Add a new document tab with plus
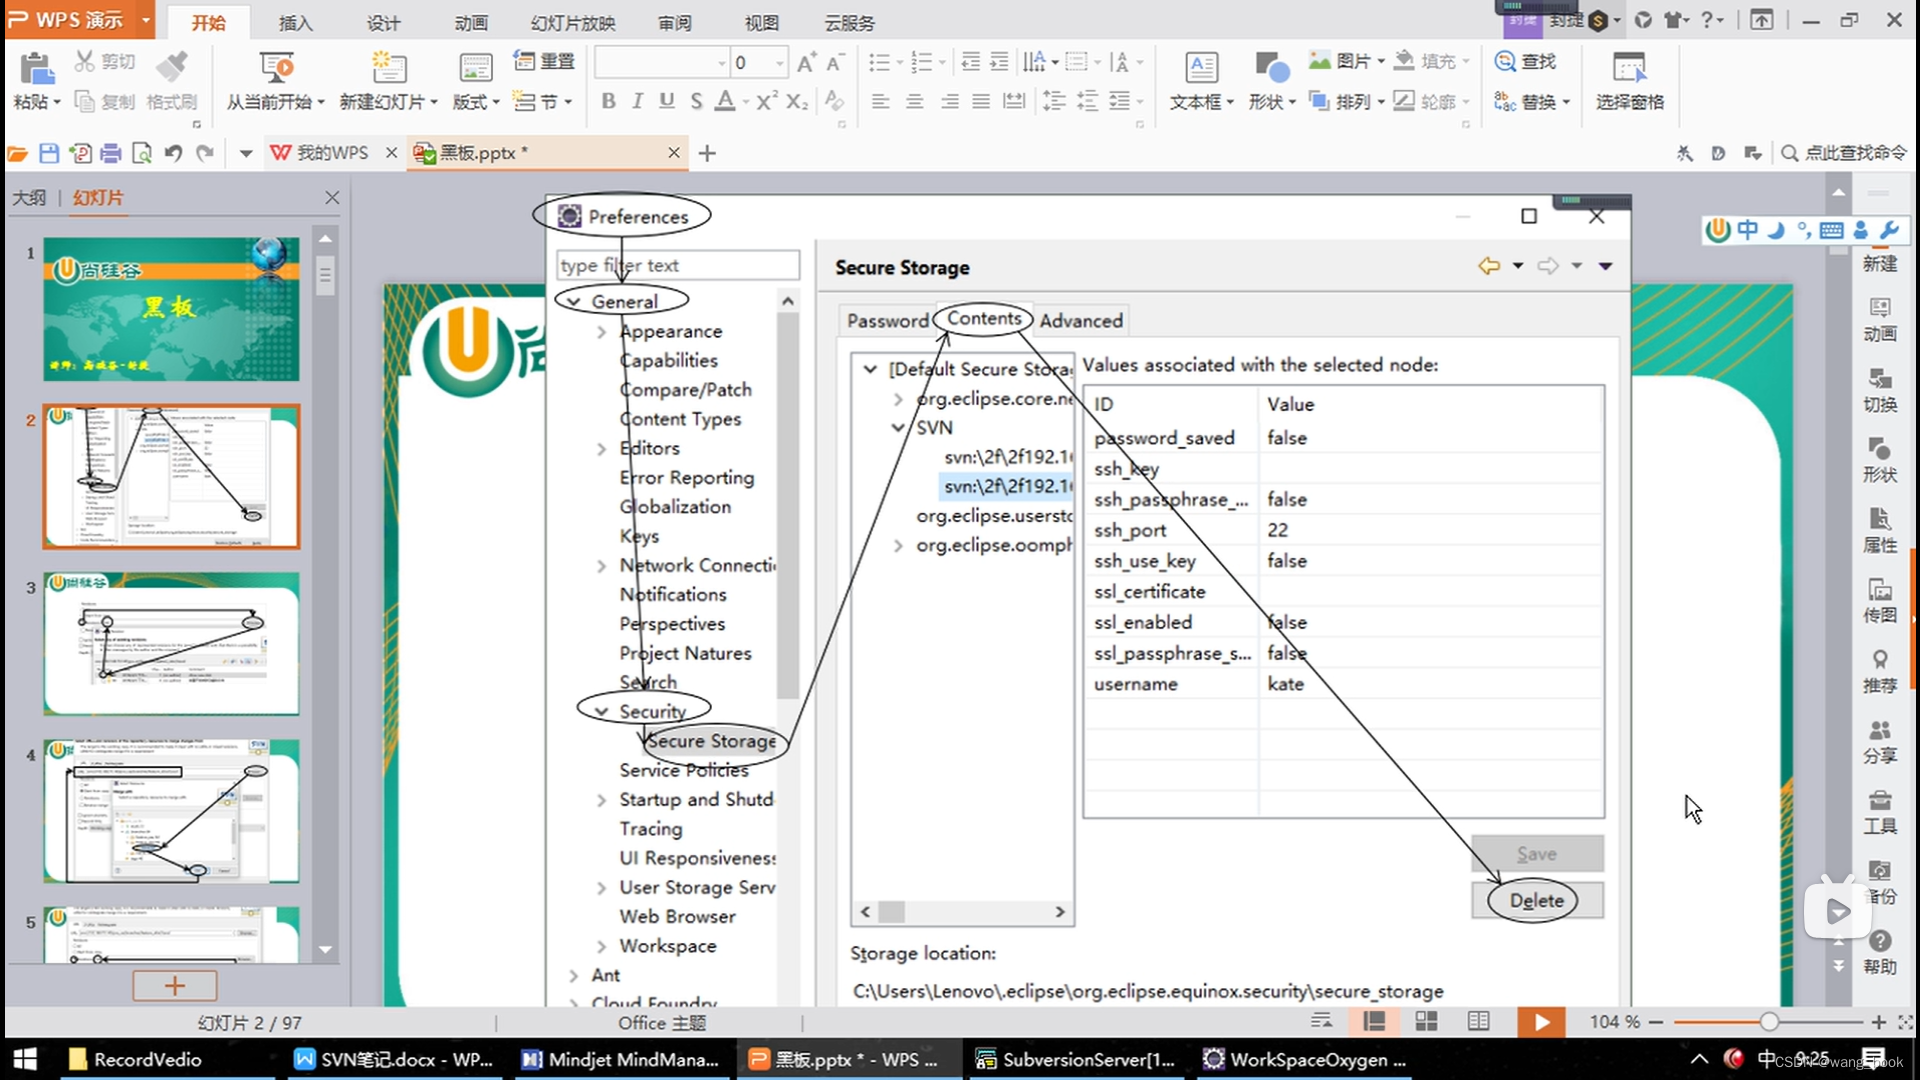The image size is (1920, 1080). (x=707, y=153)
